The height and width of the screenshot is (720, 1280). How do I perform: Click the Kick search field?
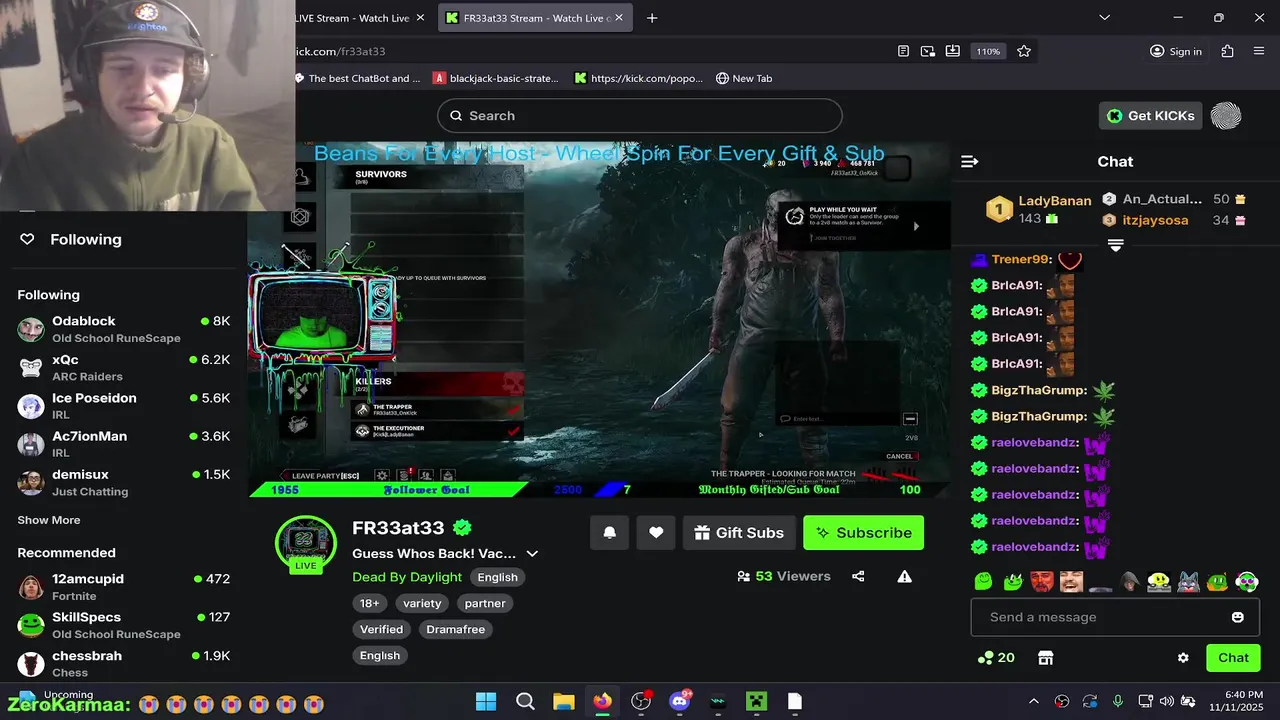point(639,116)
